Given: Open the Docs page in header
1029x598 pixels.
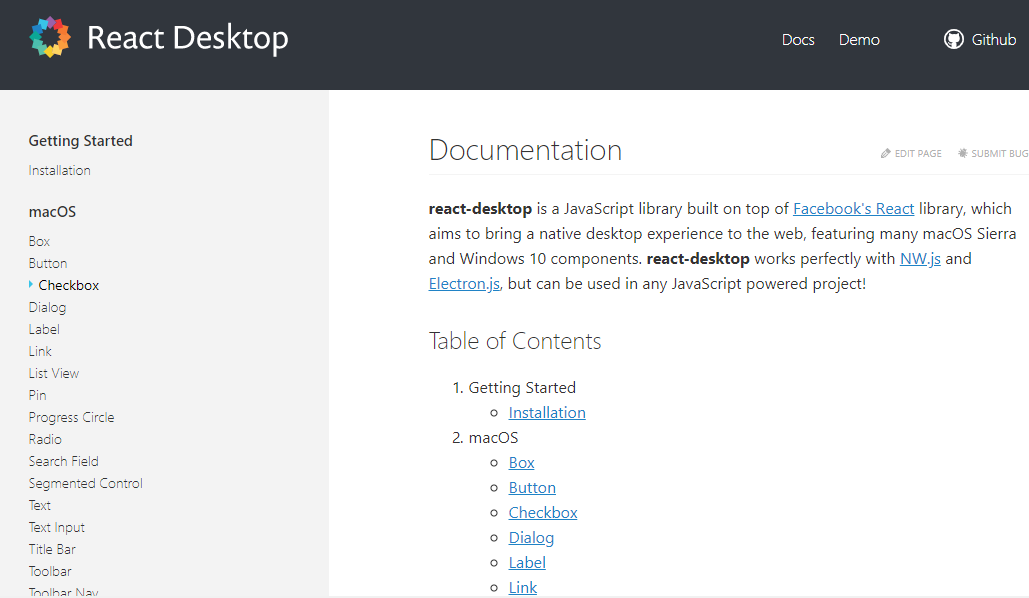Looking at the screenshot, I should [x=798, y=40].
